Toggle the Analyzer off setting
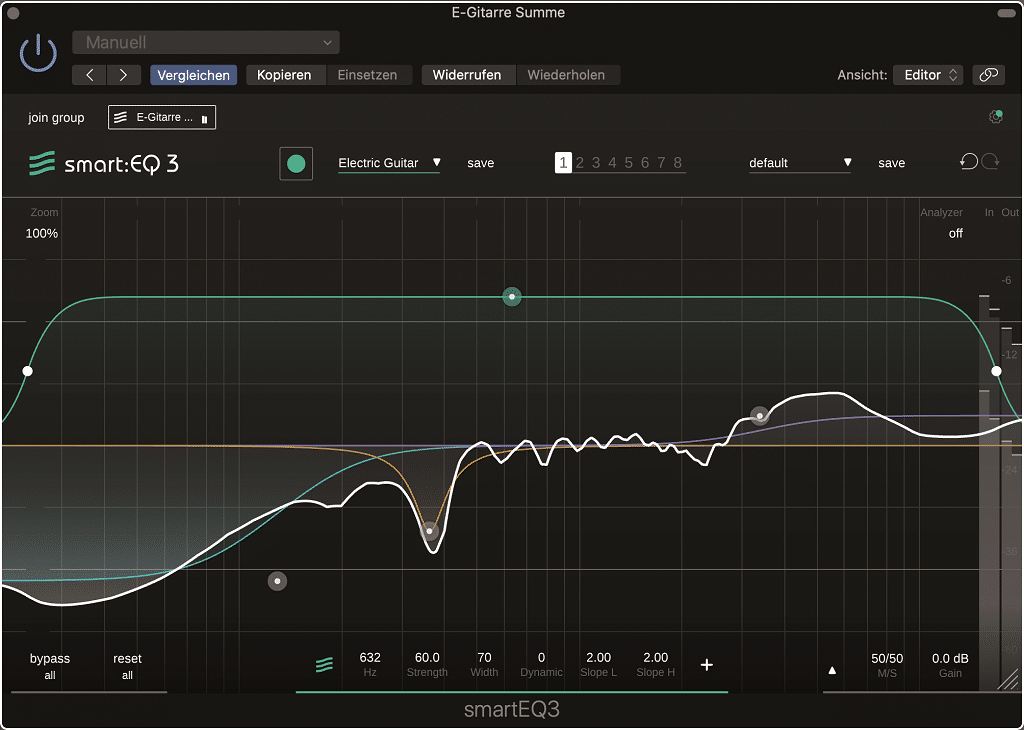This screenshot has width=1024, height=730. pyautogui.click(x=955, y=233)
